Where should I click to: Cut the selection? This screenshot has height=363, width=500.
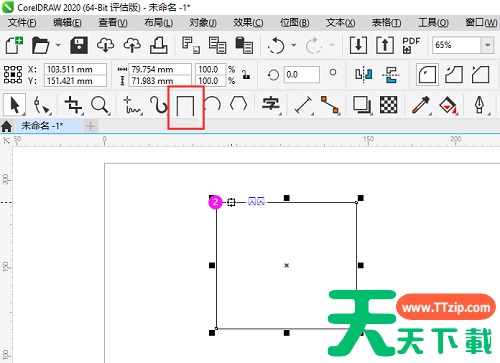click(191, 45)
